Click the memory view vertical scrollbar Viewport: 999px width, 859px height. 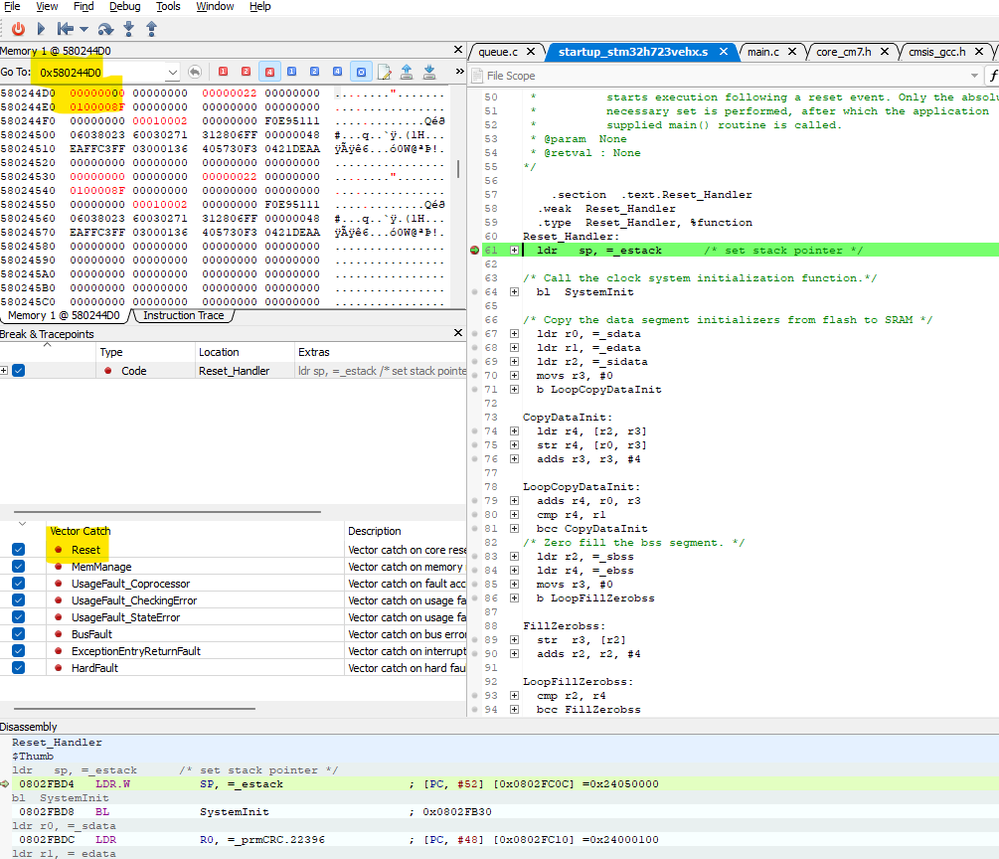(x=457, y=169)
